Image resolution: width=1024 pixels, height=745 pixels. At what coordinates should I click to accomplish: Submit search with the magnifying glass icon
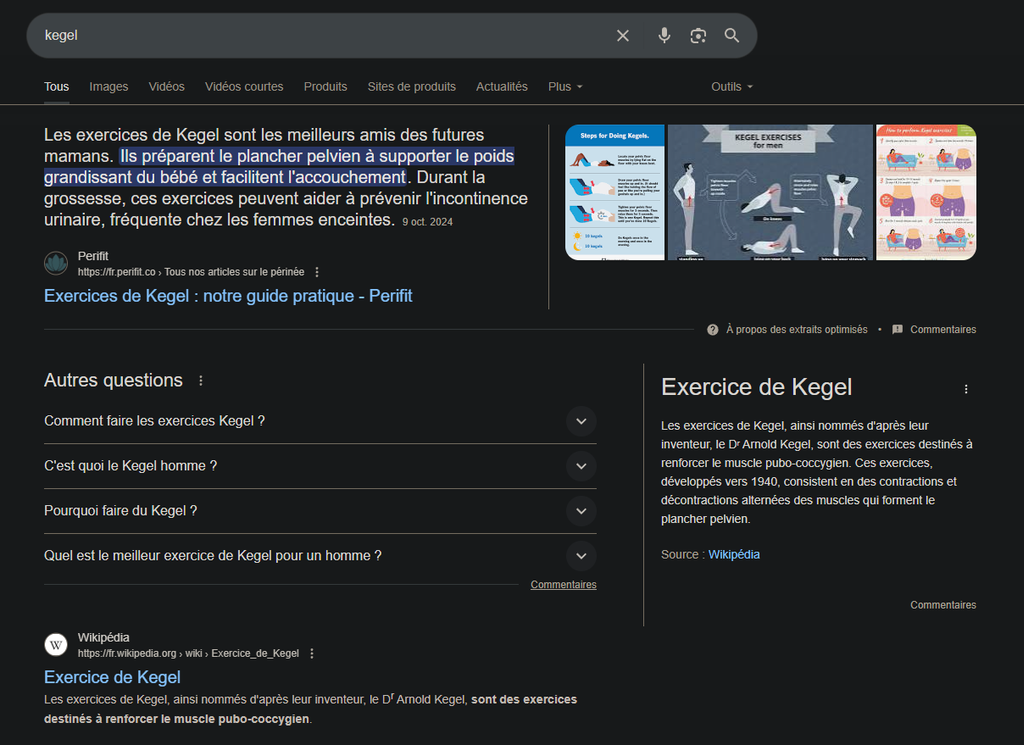(x=732, y=35)
